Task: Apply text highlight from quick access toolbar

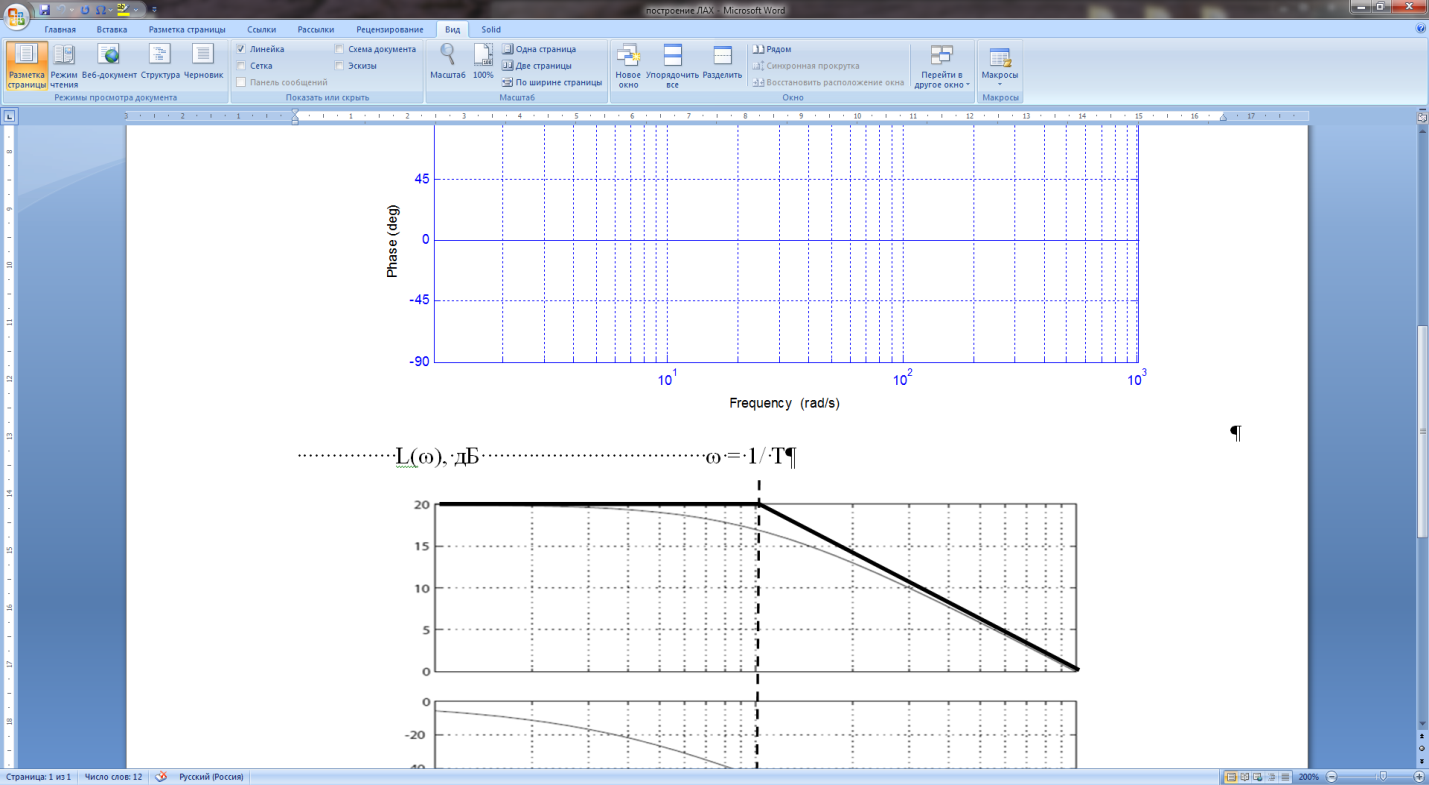Action: coord(123,9)
